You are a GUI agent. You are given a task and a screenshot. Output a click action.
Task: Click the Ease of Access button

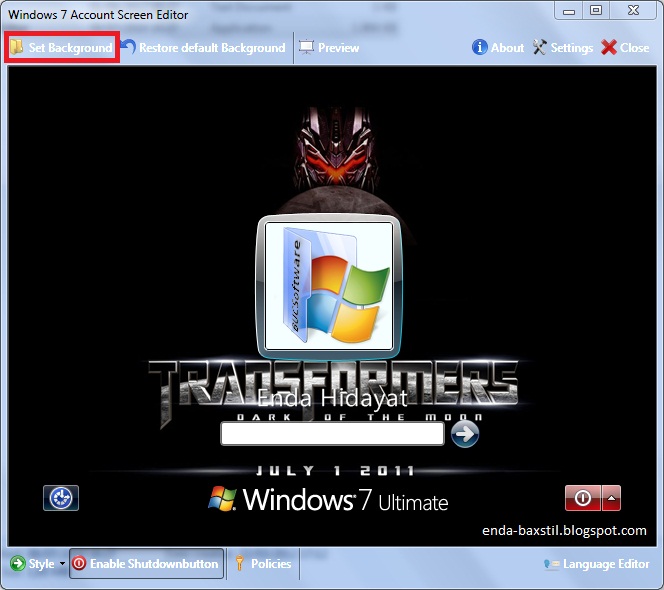click(61, 498)
